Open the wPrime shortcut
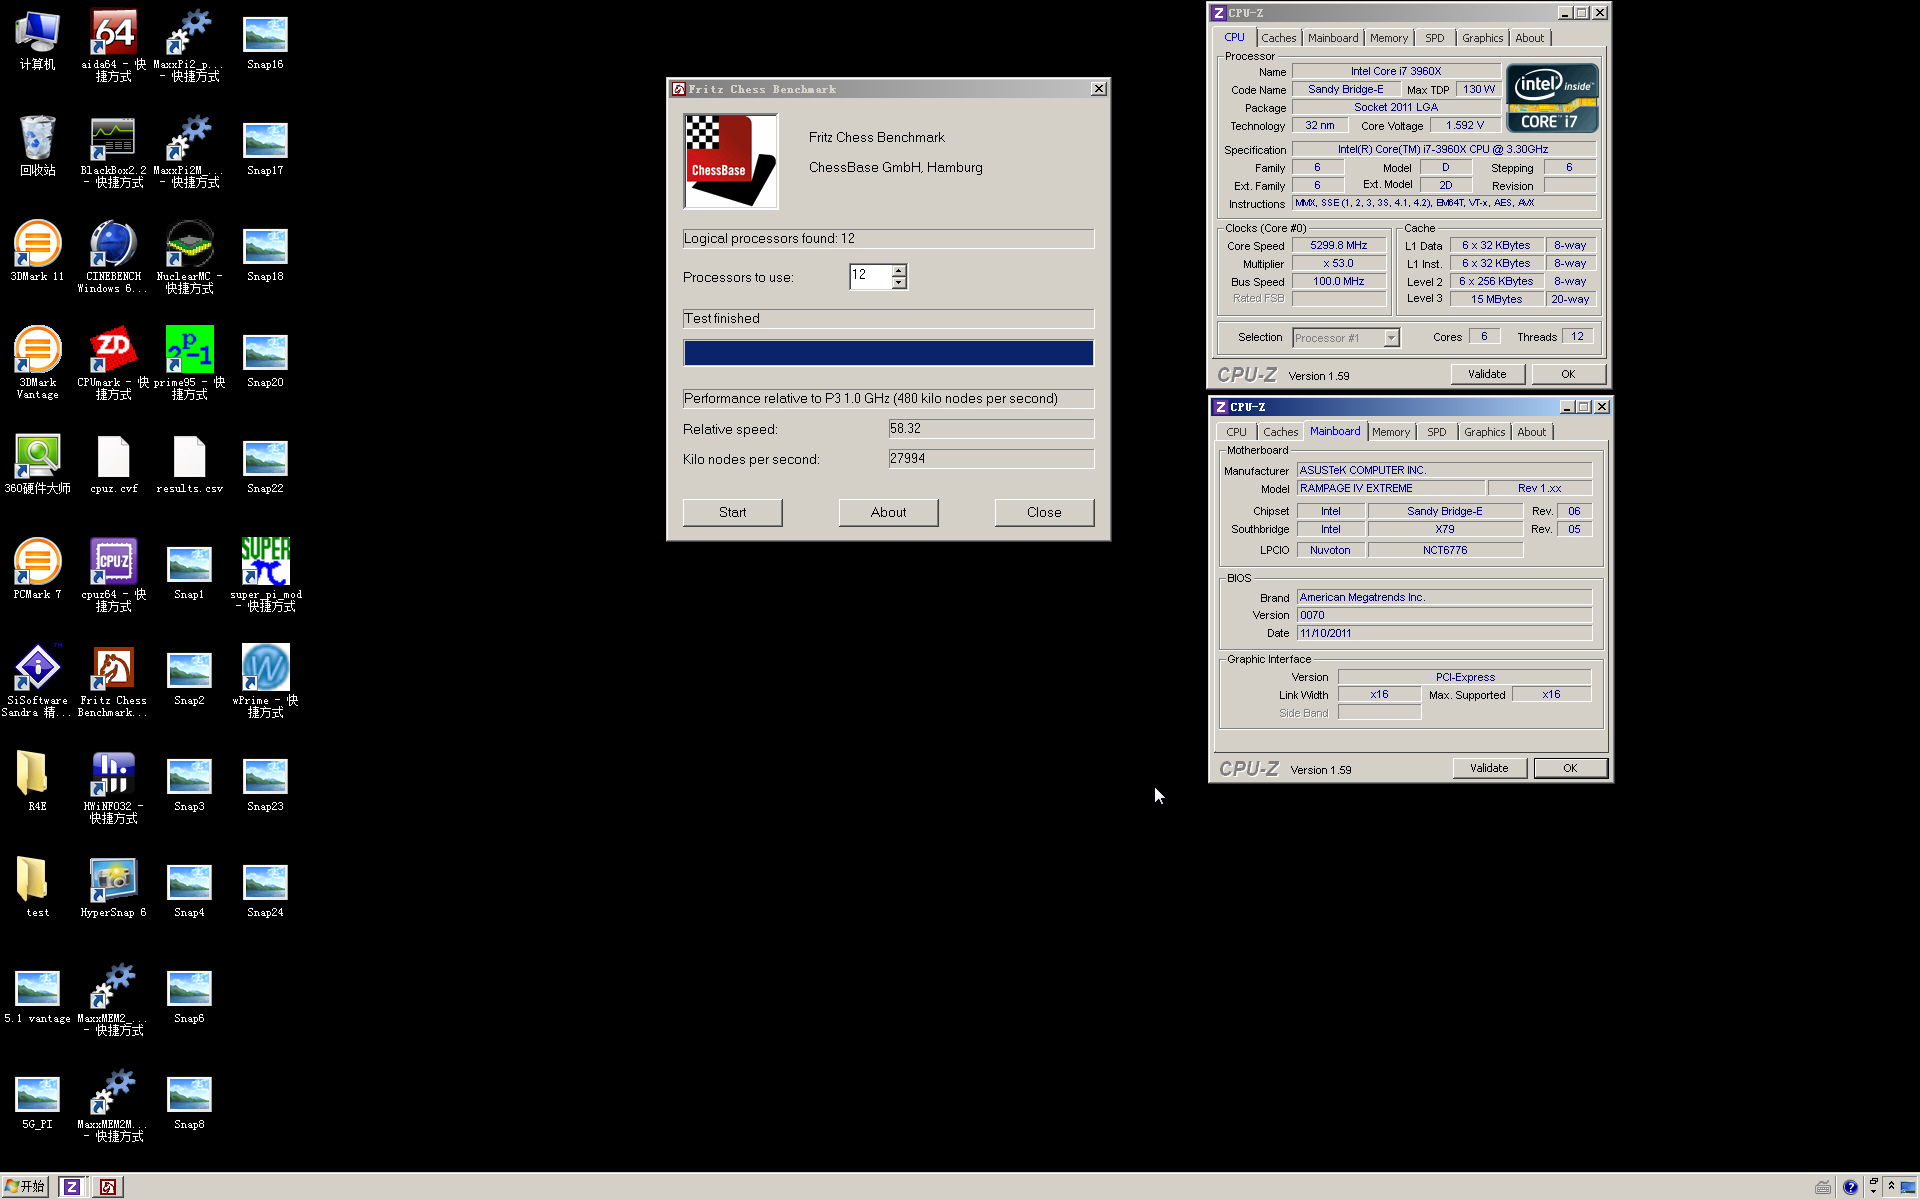This screenshot has width=1920, height=1200. 265,681
